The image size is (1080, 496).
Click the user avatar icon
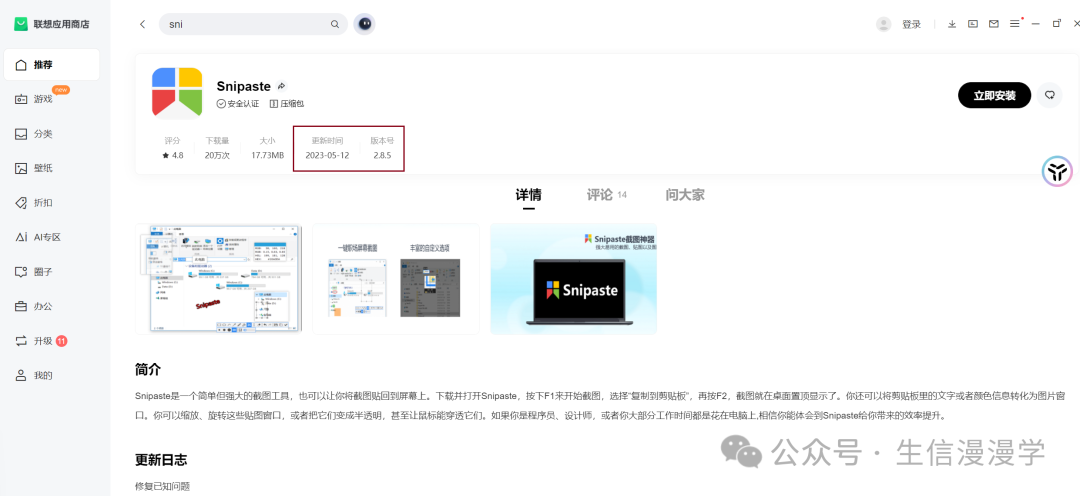[x=883, y=24]
